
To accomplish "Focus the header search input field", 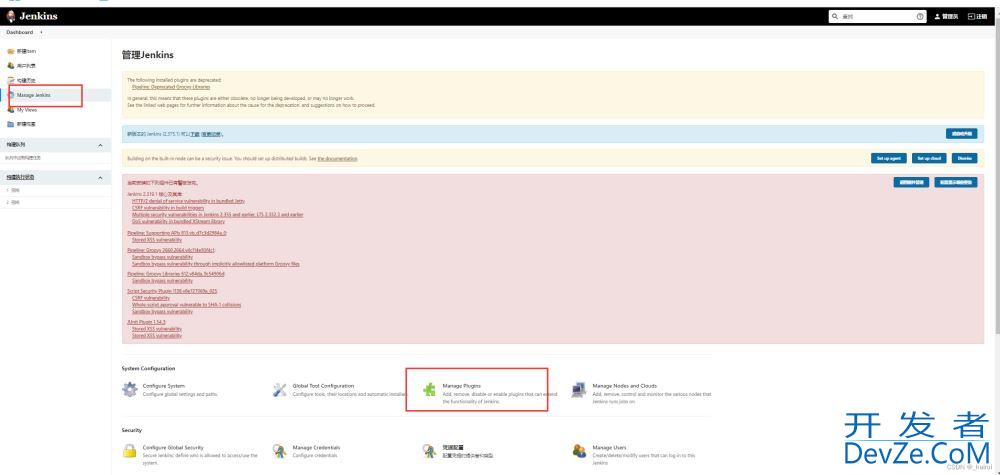I will tap(878, 17).
